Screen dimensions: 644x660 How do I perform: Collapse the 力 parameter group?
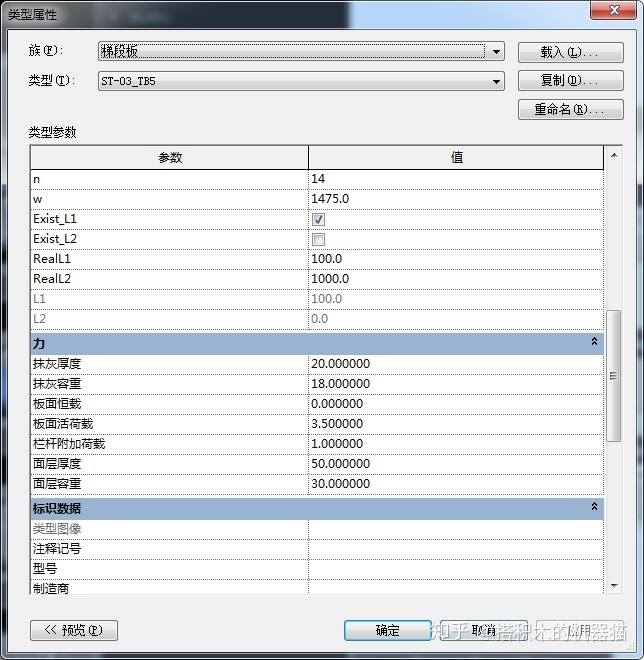click(x=594, y=342)
